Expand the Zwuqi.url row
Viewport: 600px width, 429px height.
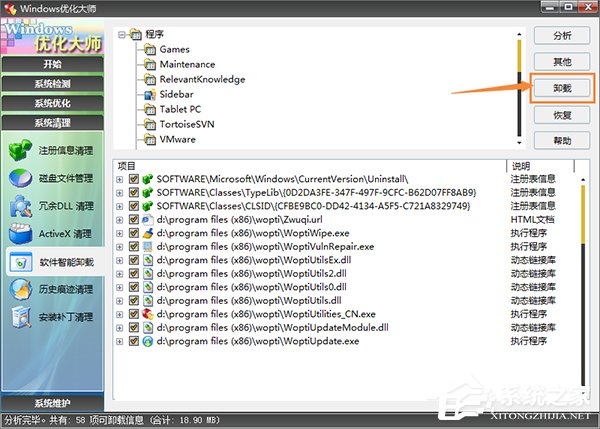(x=120, y=220)
